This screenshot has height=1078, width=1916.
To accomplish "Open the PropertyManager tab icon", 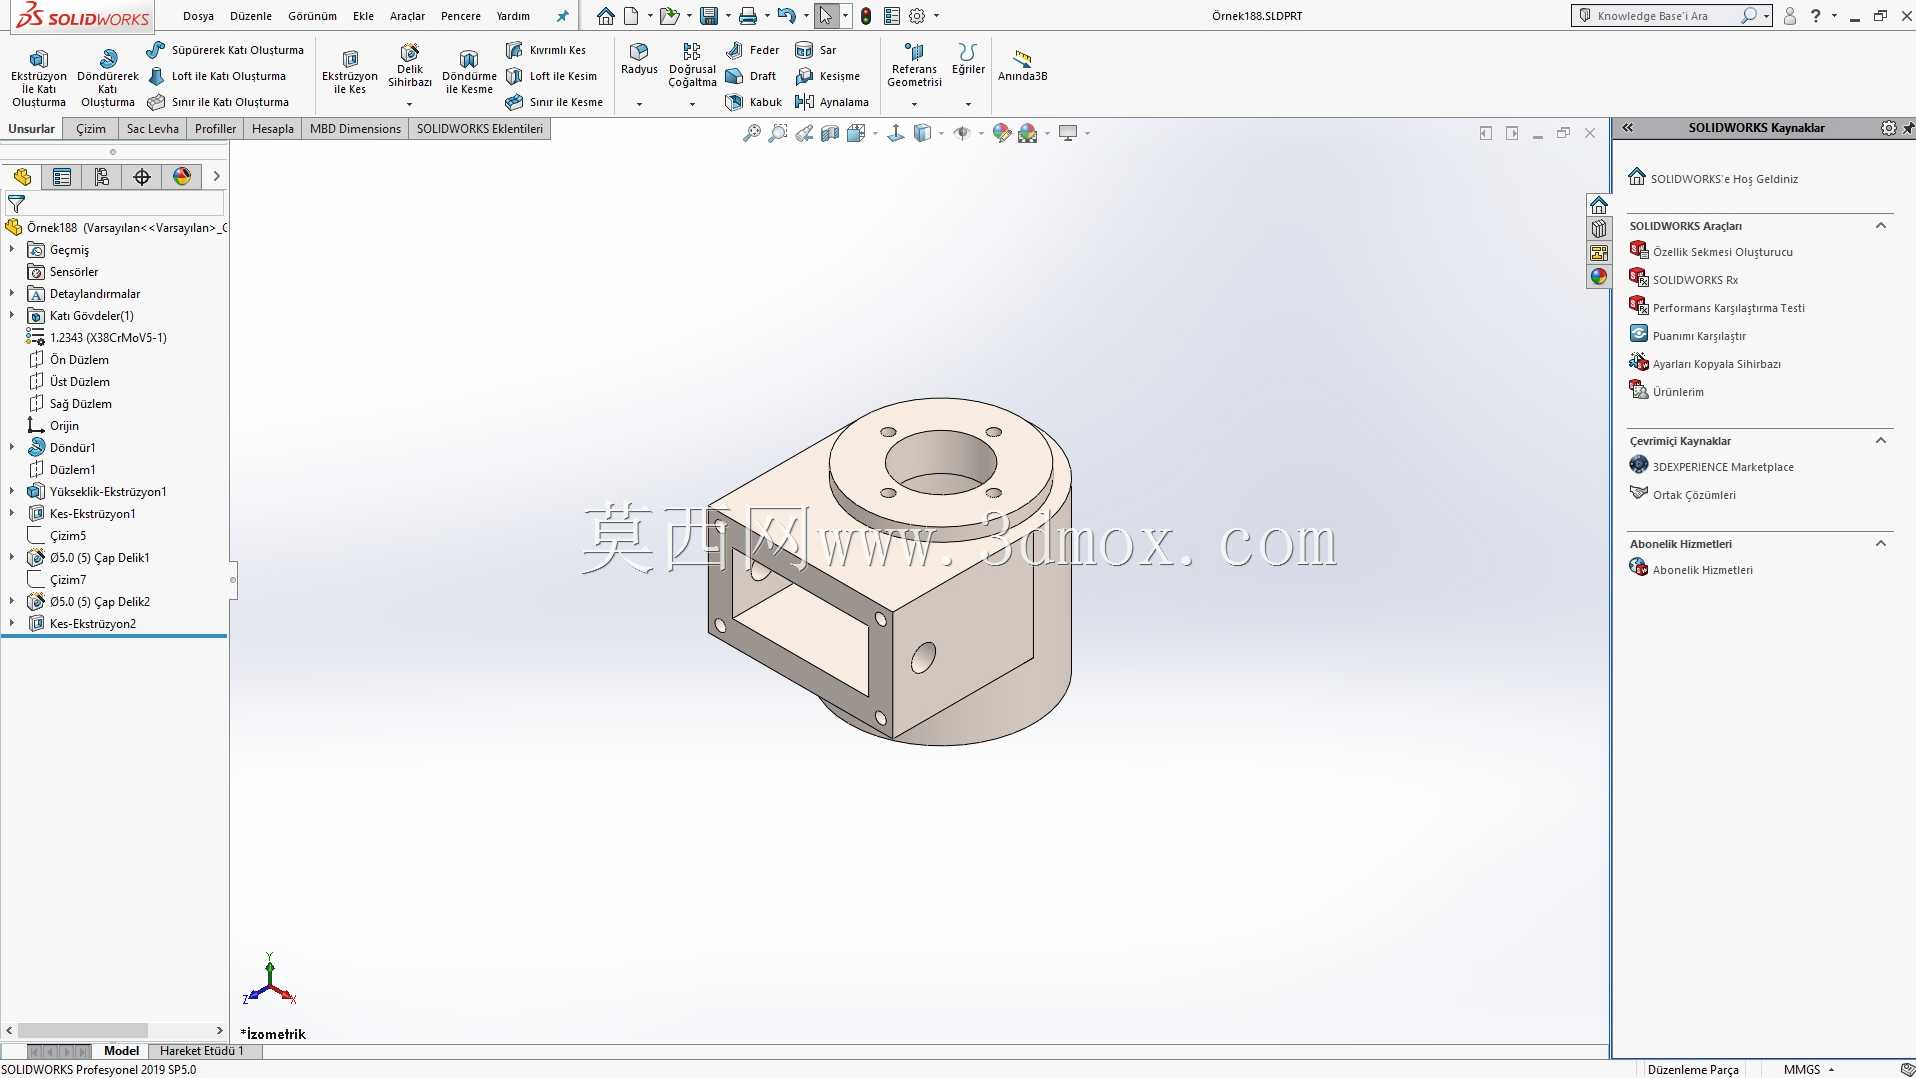I will coord(62,177).
